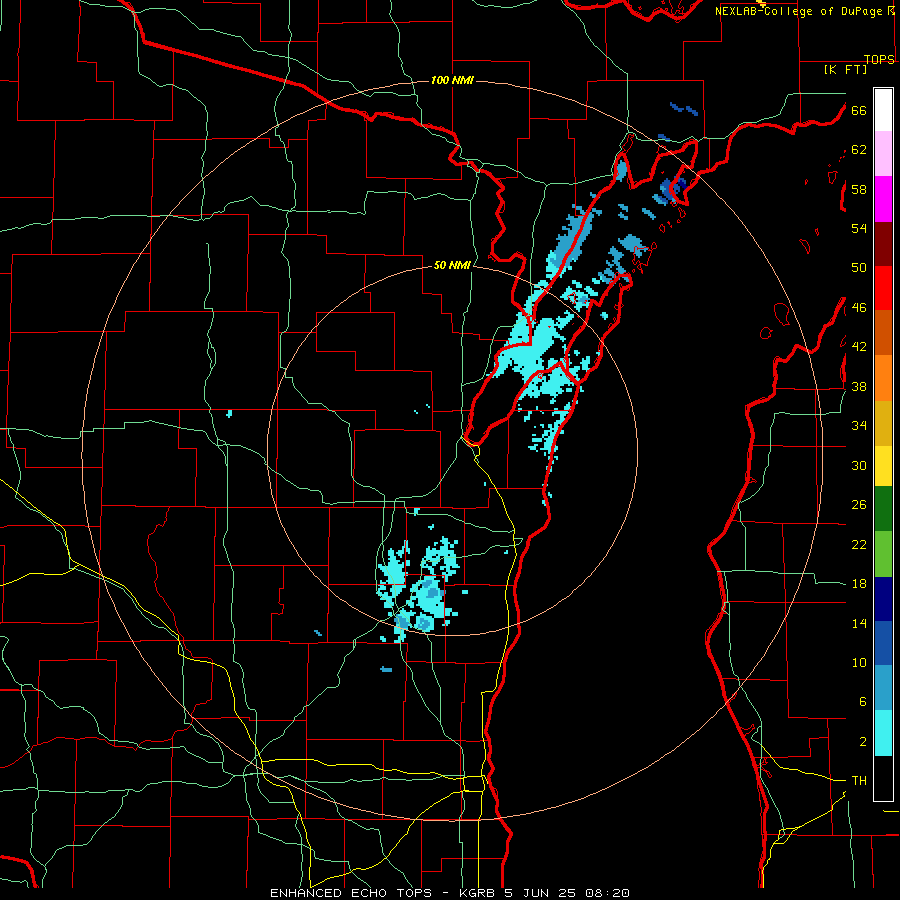Click the '38' legend value
The width and height of the screenshot is (900, 900).
point(859,386)
